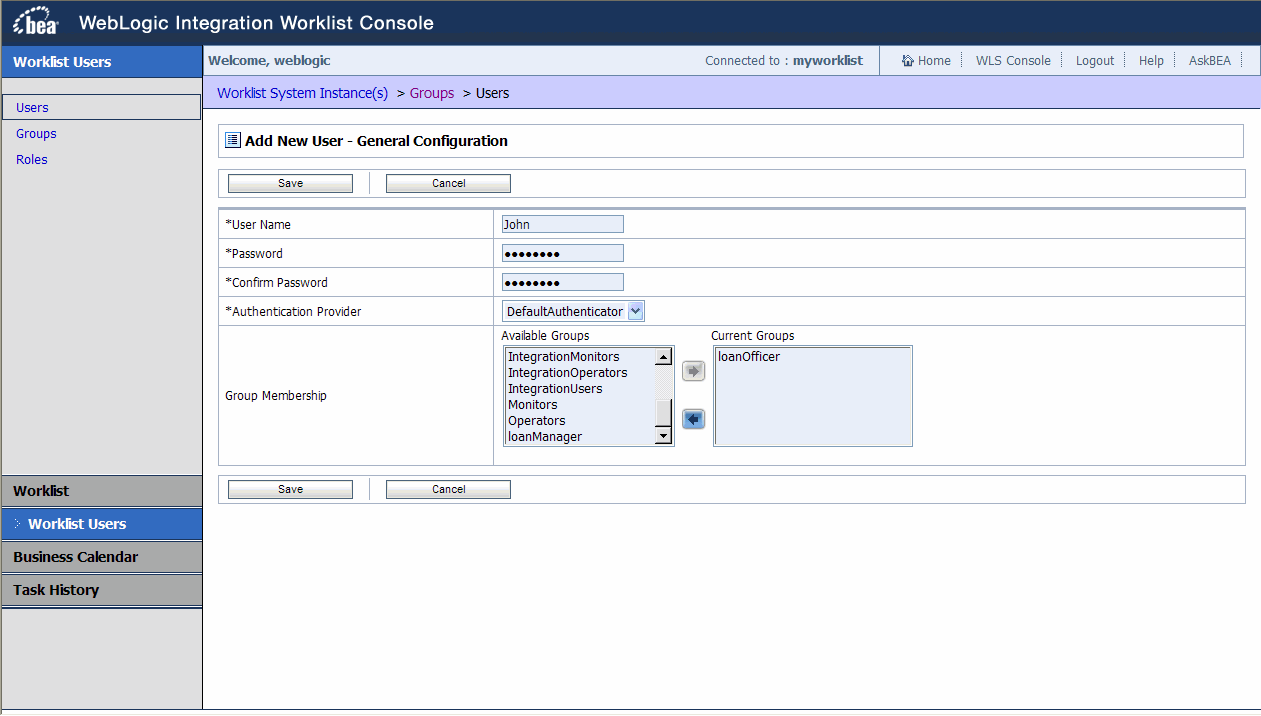Screen dimensions: 1261x716
Task: Focus the User Name field
Action: 563,224
